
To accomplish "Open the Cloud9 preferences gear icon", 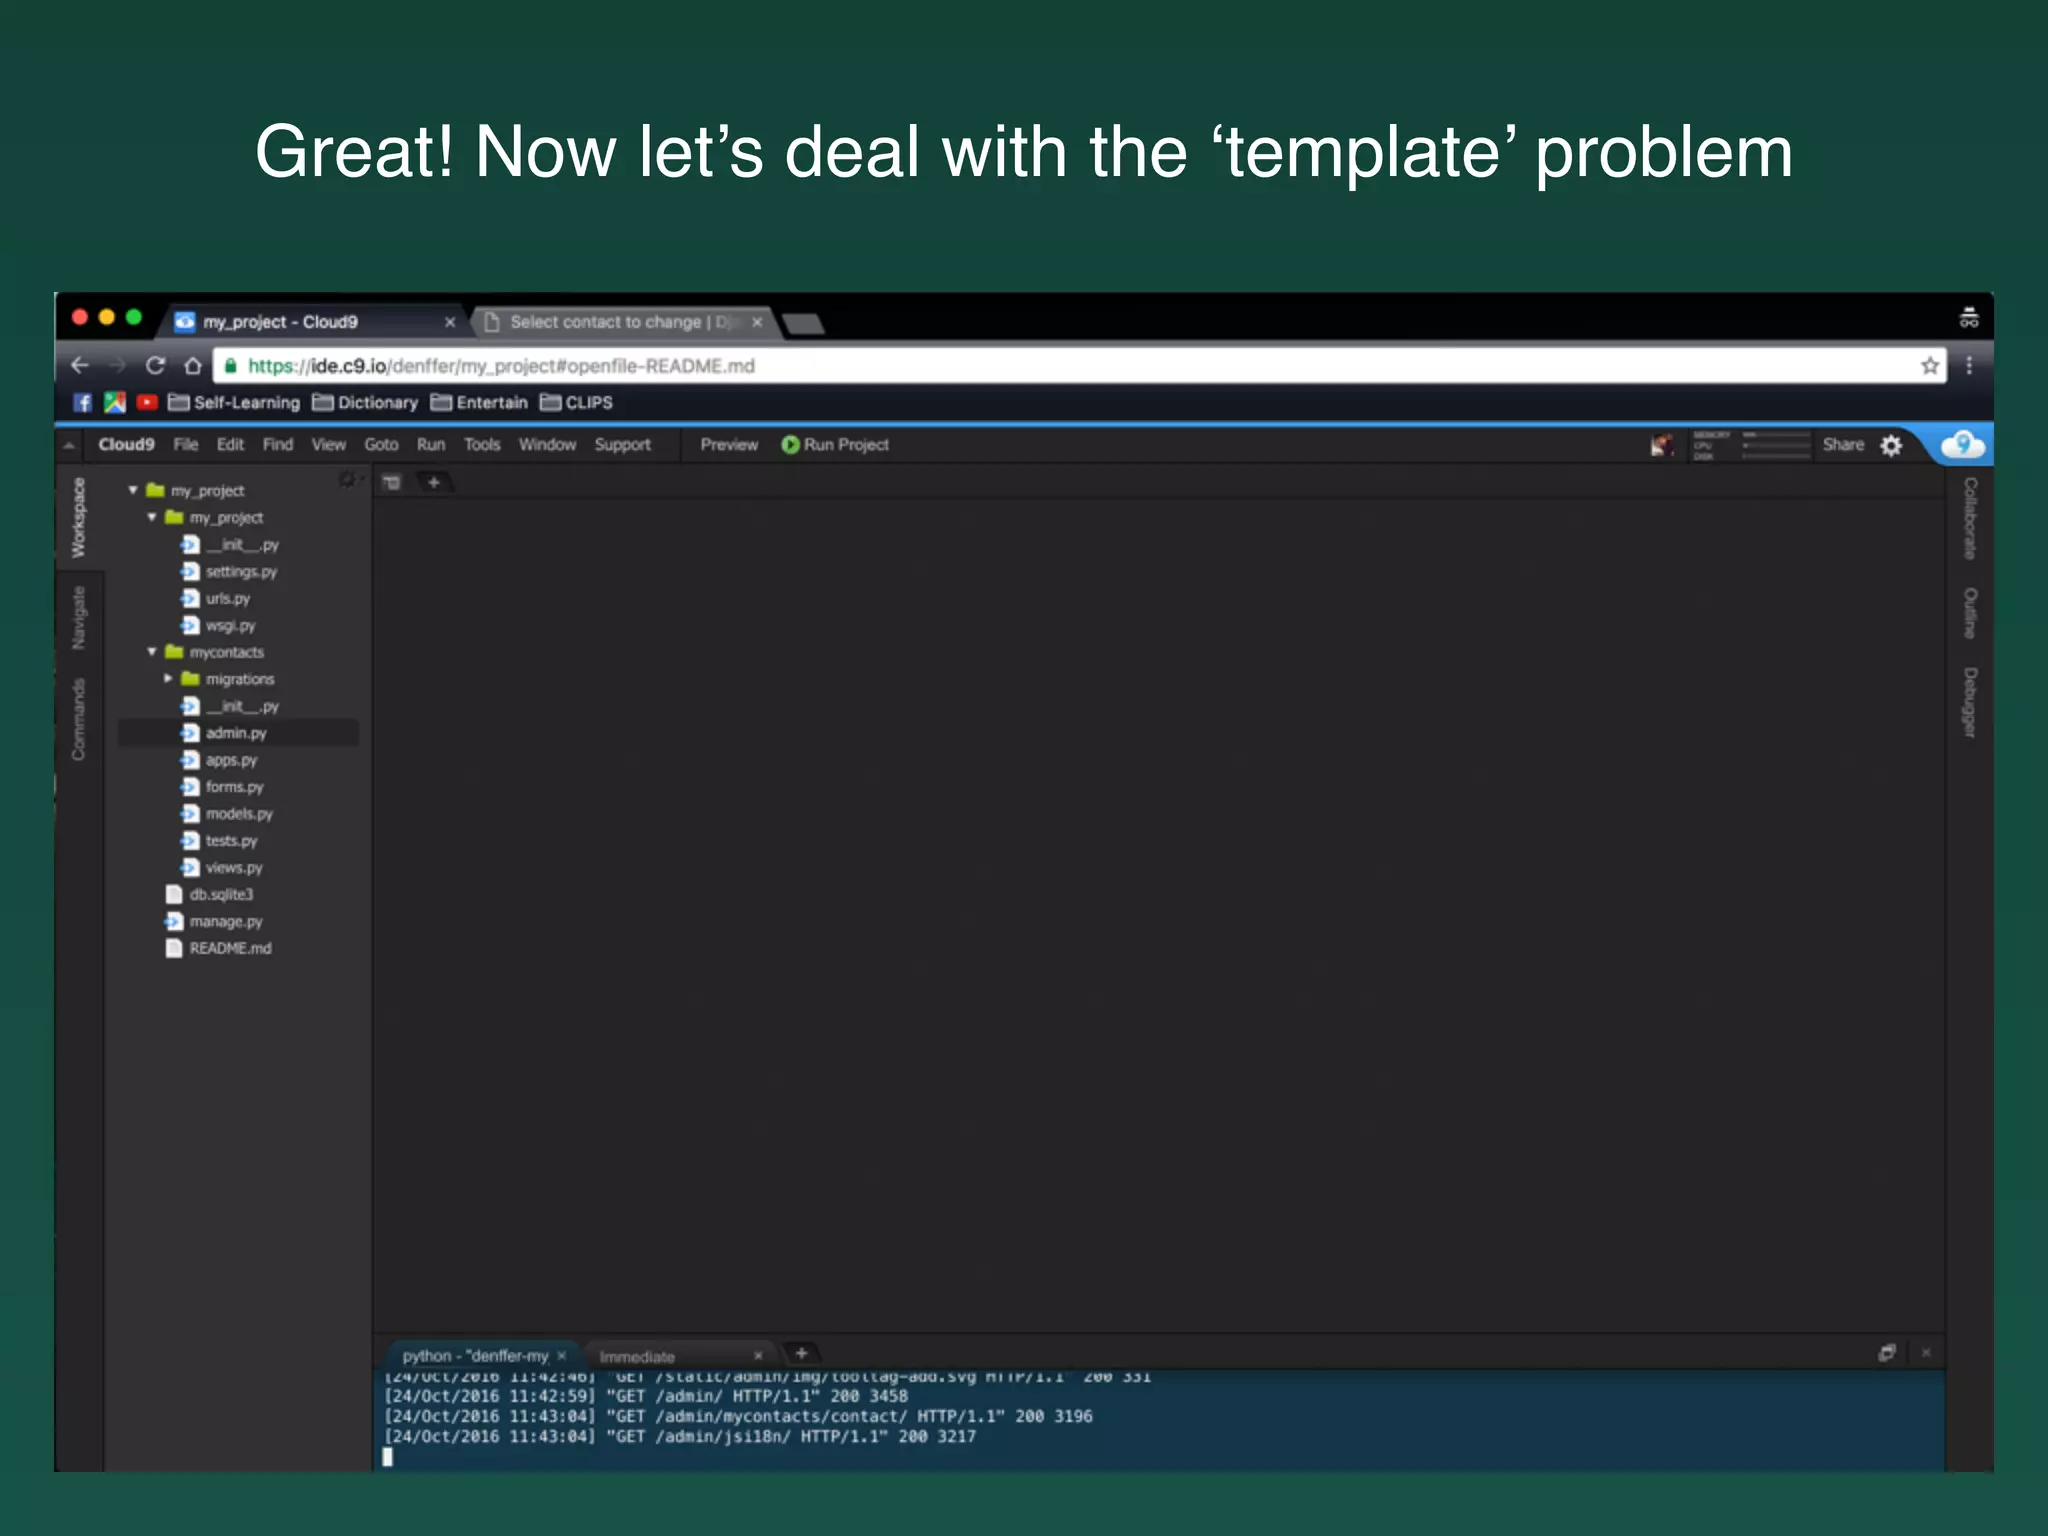I will tap(1891, 445).
